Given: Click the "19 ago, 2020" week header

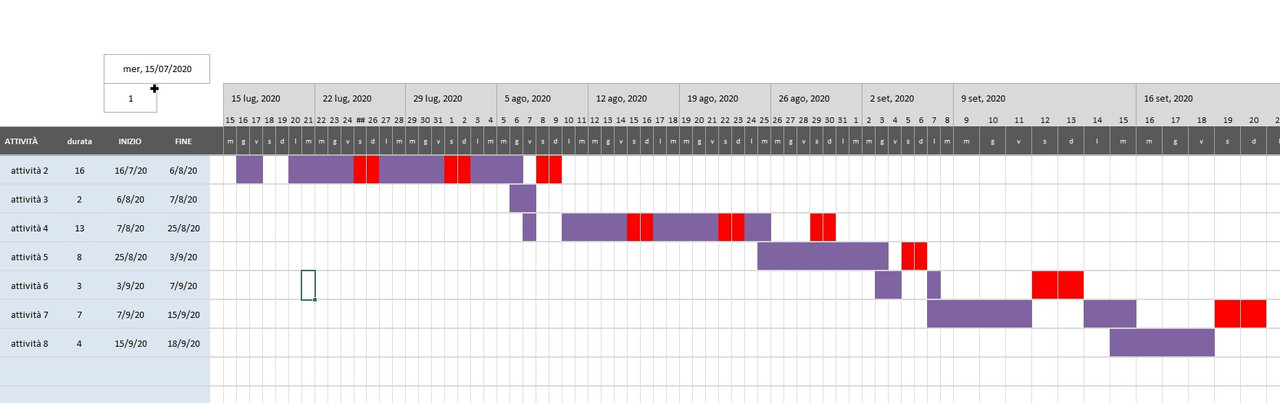Looking at the screenshot, I should point(724,99).
